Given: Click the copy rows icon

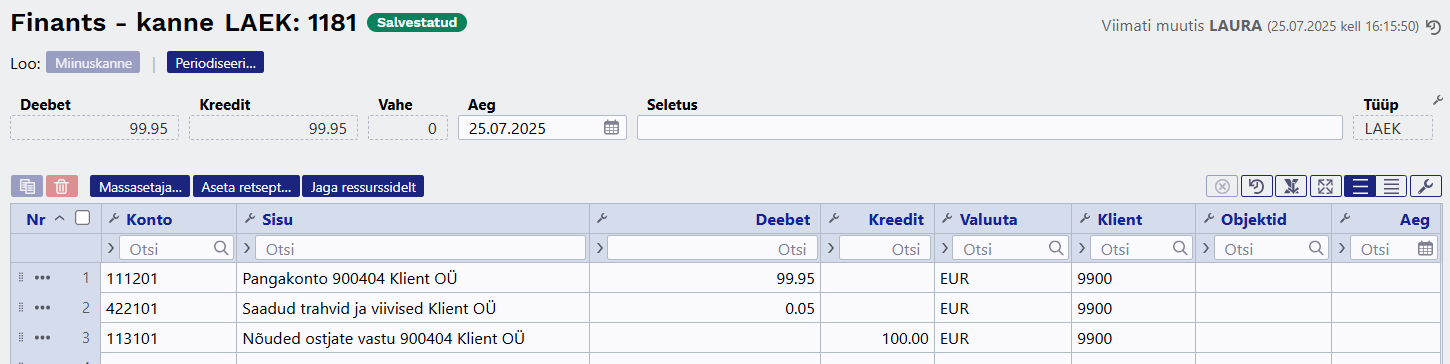Looking at the screenshot, I should pyautogui.click(x=27, y=186).
